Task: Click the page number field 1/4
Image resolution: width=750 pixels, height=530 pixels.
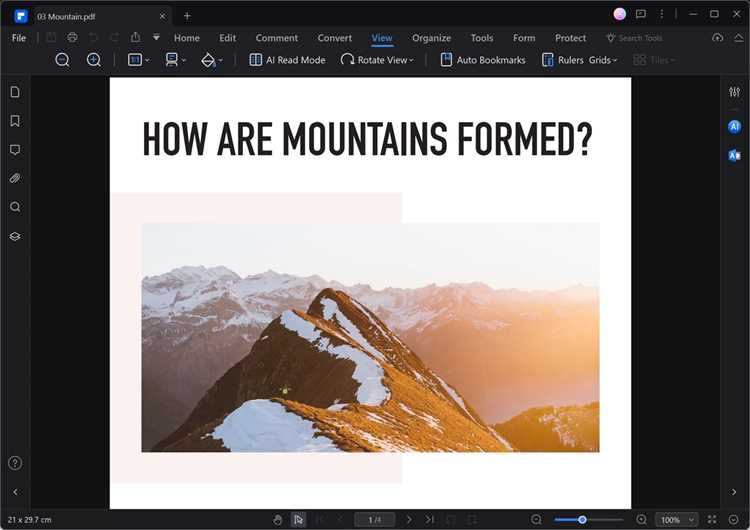Action: (x=375, y=519)
